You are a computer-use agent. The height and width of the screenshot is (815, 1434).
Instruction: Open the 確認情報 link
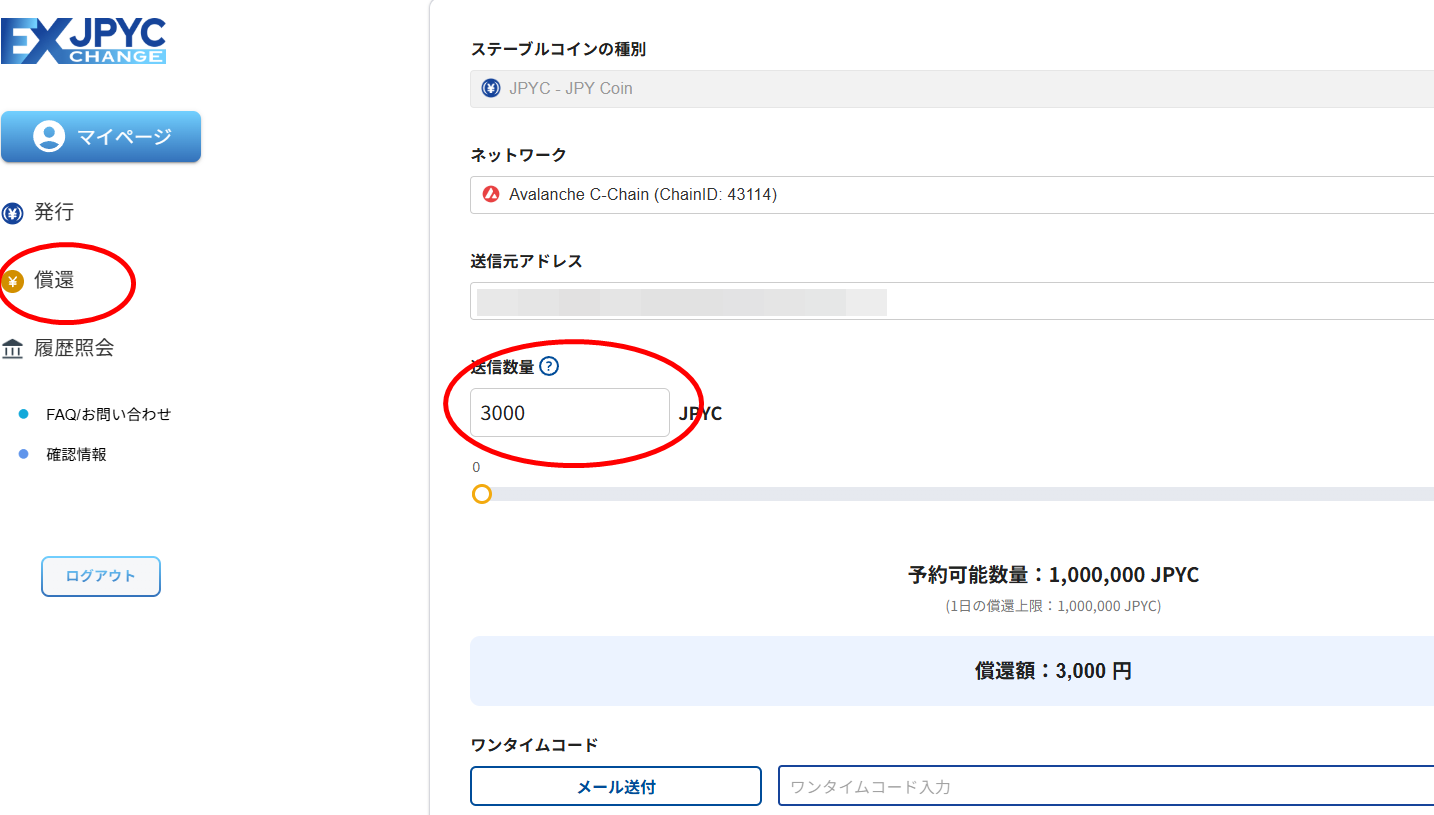click(76, 454)
